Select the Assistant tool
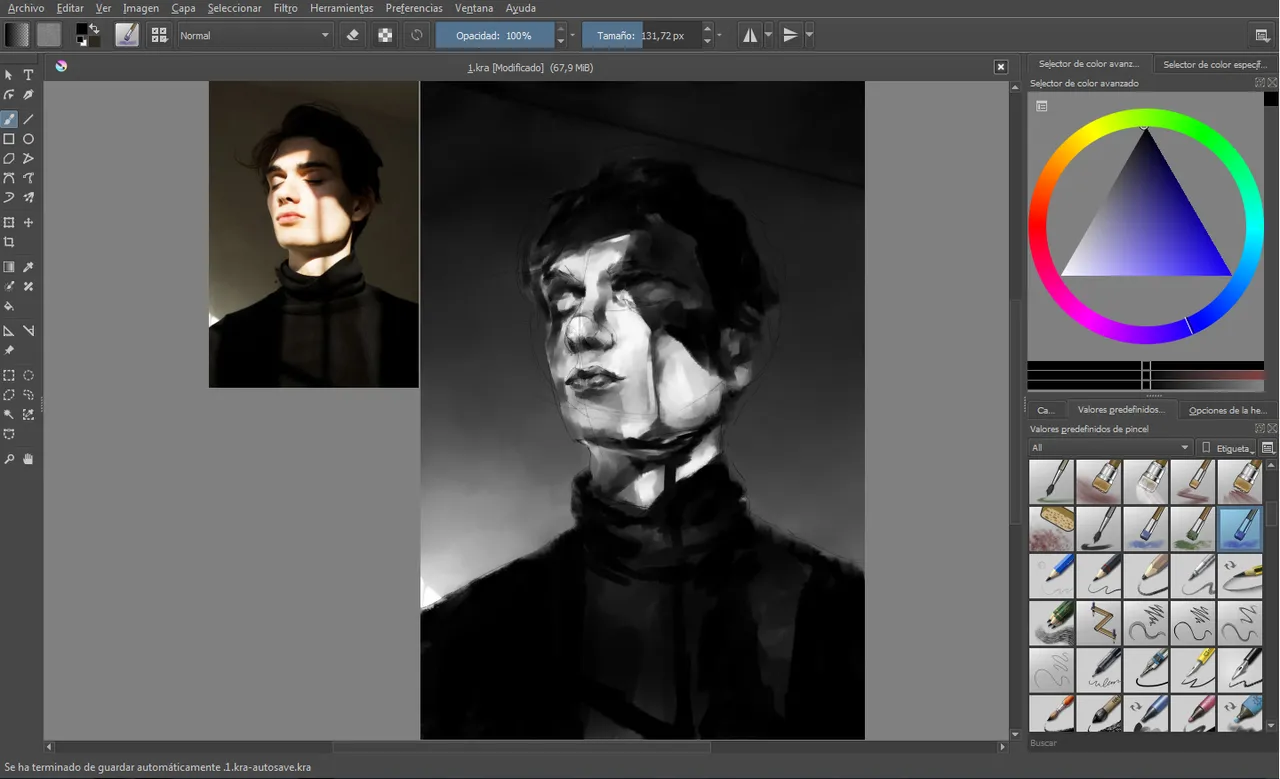The width and height of the screenshot is (1280, 779). tap(9, 330)
